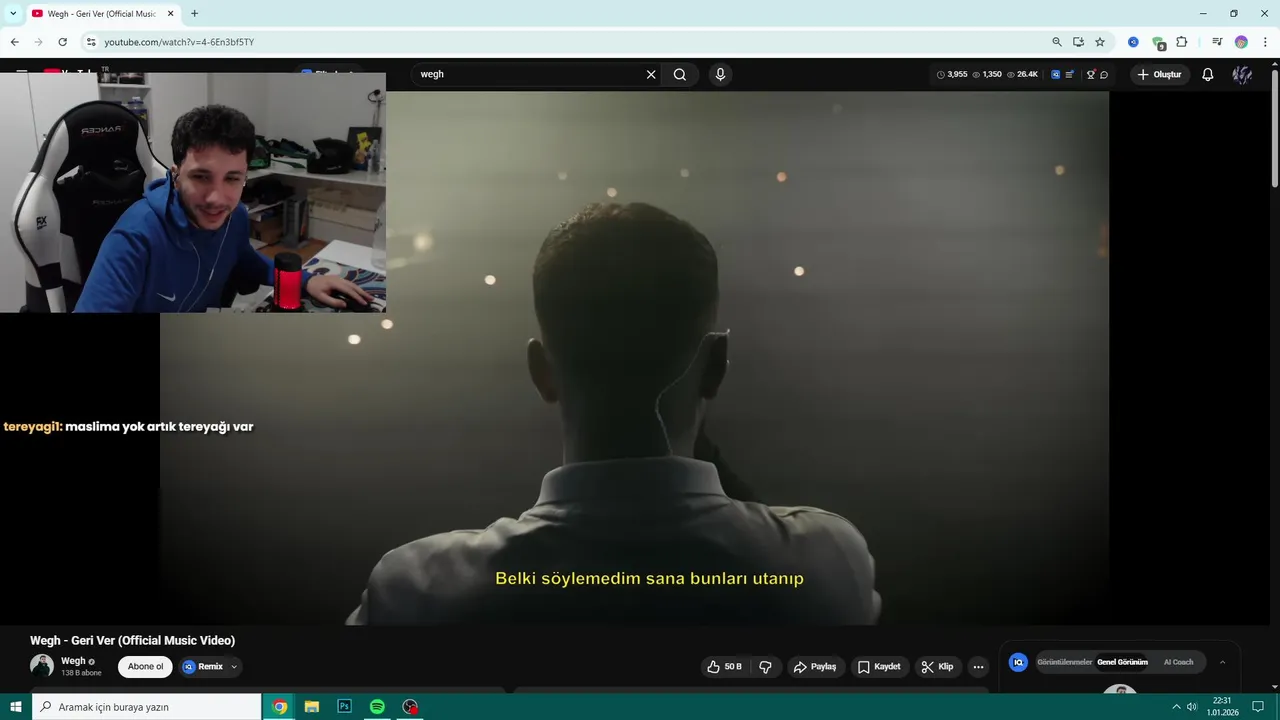Close the Wegh - Geri Ver tab
This screenshot has height=720, width=1280.
(171, 13)
